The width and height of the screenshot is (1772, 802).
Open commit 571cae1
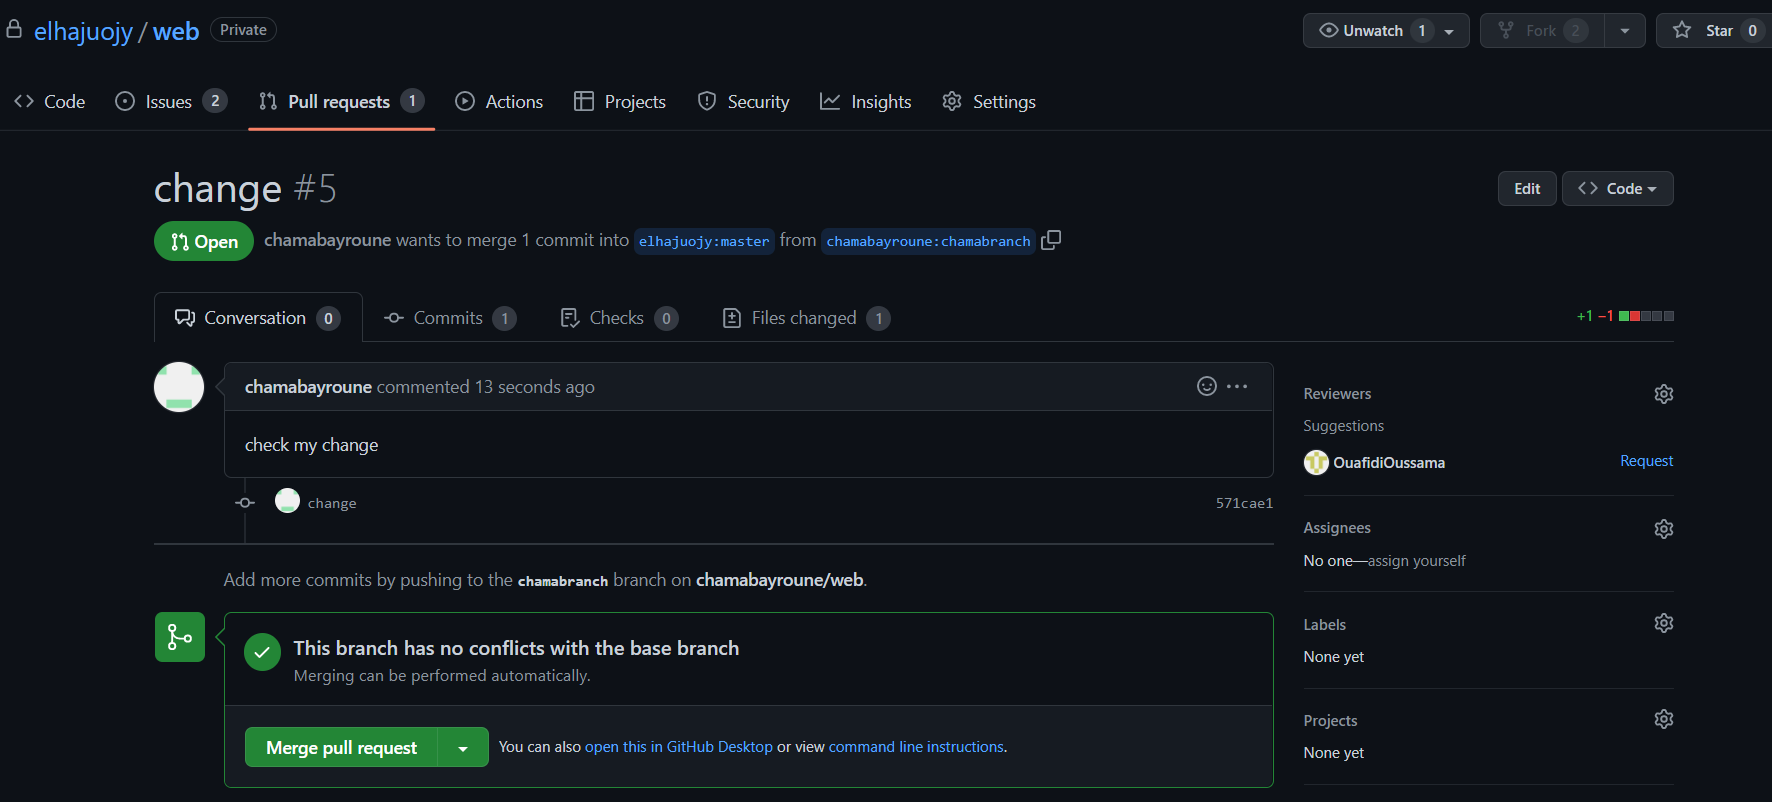[x=1244, y=503]
